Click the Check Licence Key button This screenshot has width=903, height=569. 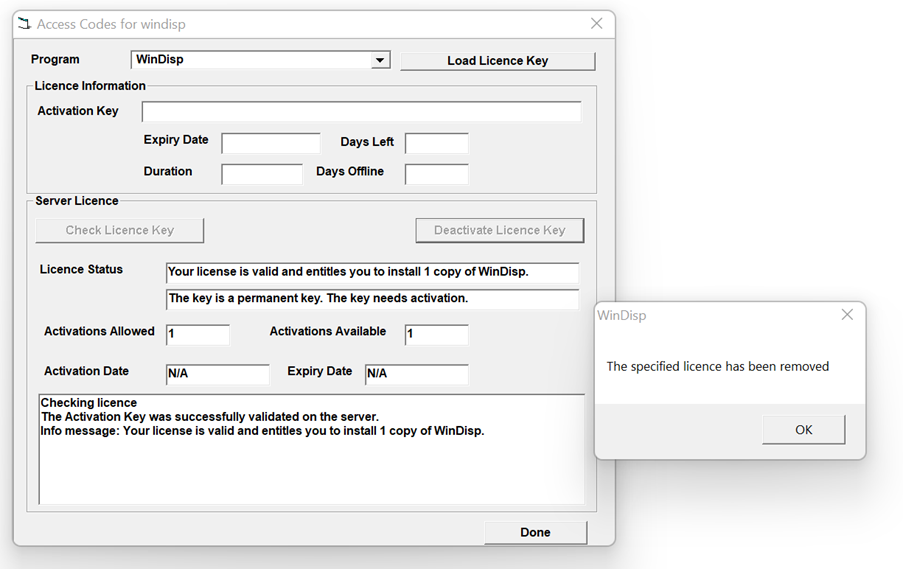tap(120, 231)
